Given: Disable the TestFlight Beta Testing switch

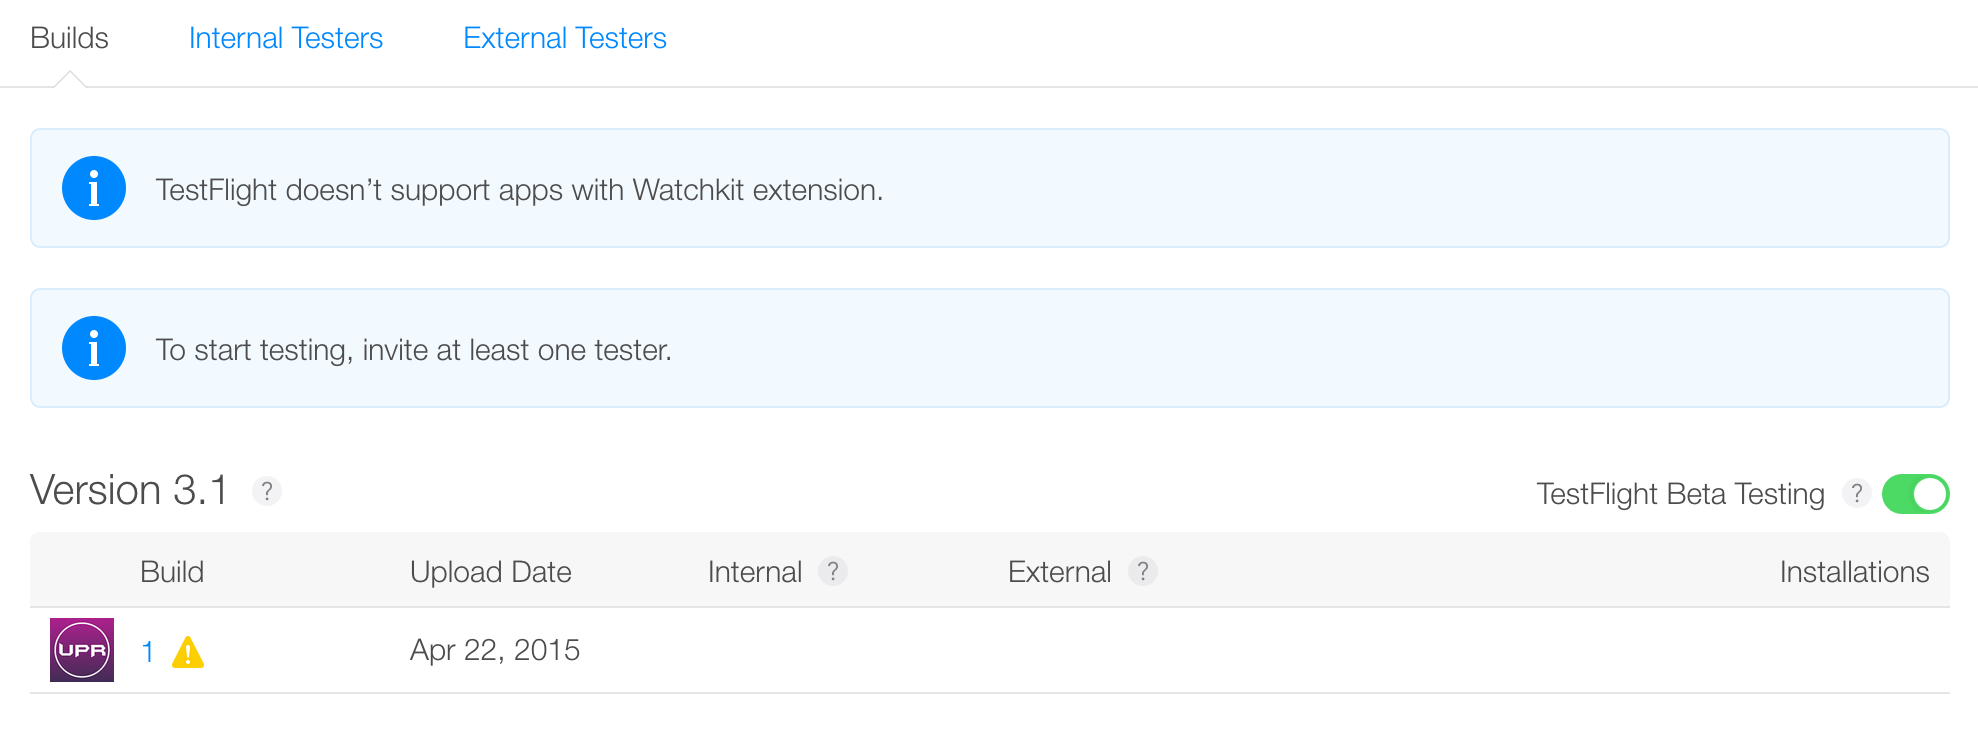Looking at the screenshot, I should [1915, 493].
